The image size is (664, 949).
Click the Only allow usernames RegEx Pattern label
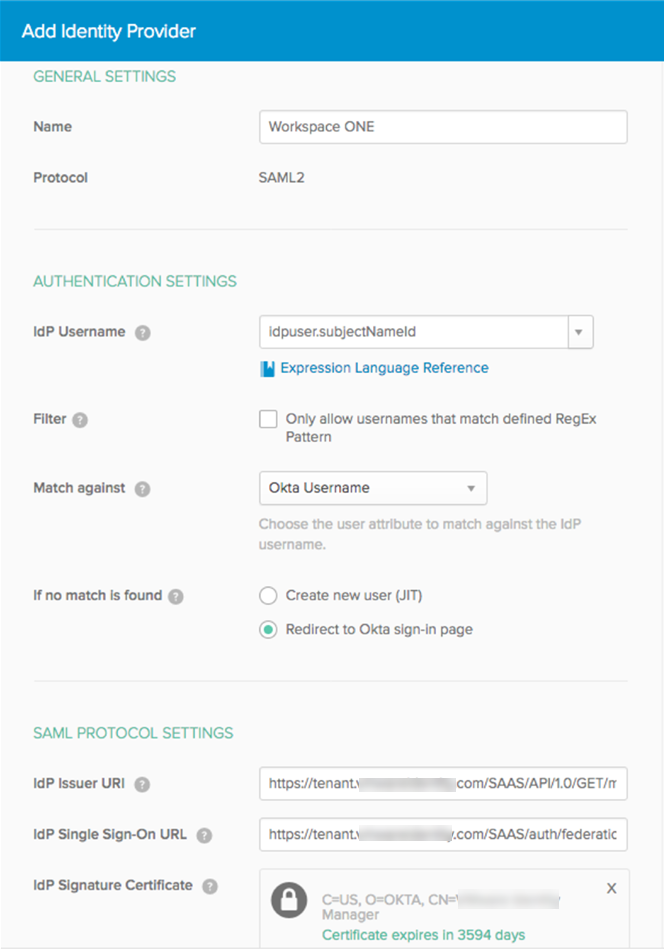441,428
